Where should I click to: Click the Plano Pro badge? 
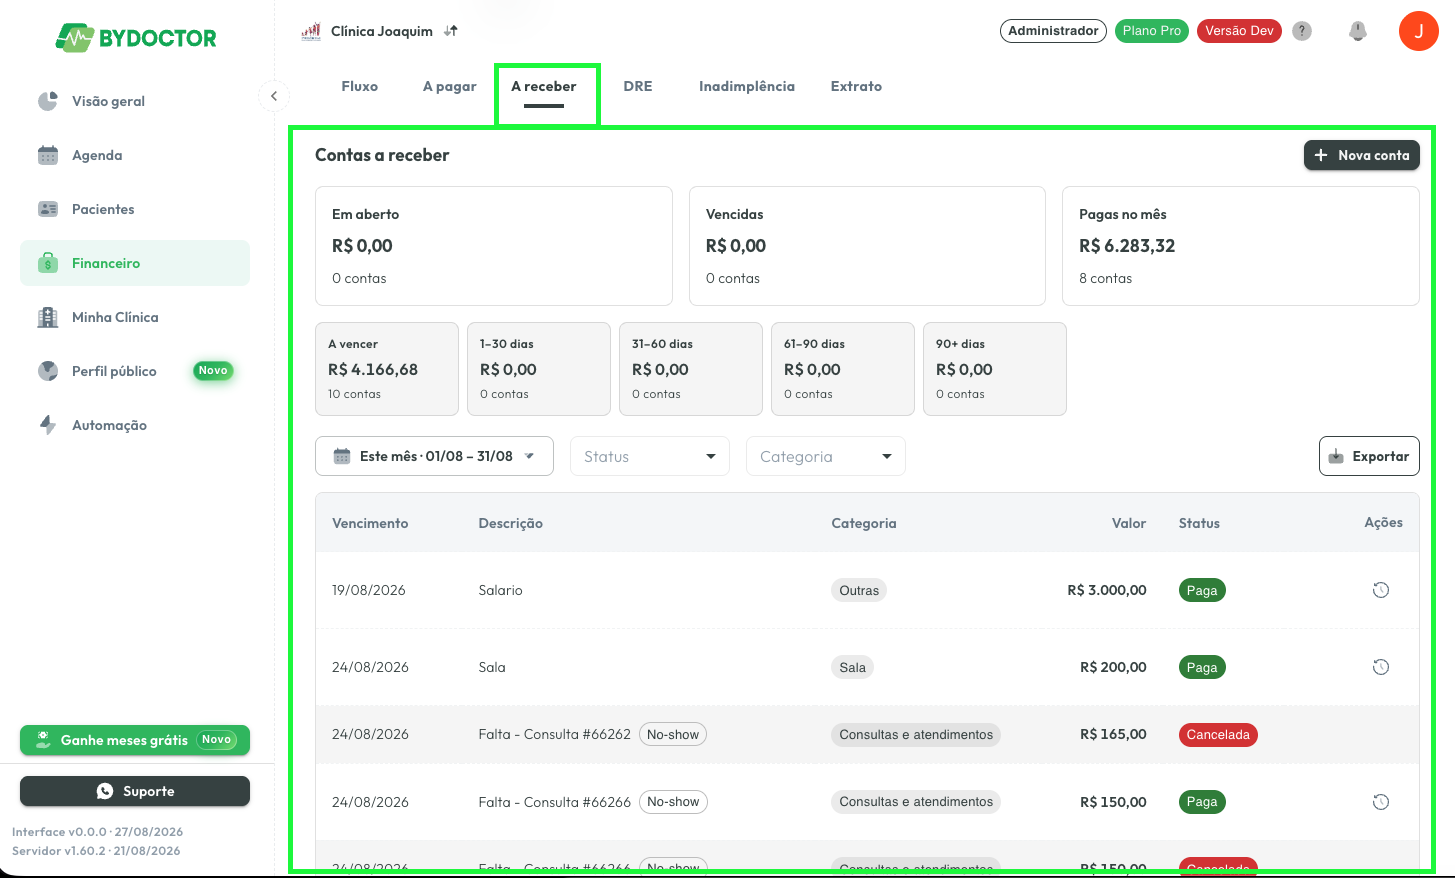1152,31
